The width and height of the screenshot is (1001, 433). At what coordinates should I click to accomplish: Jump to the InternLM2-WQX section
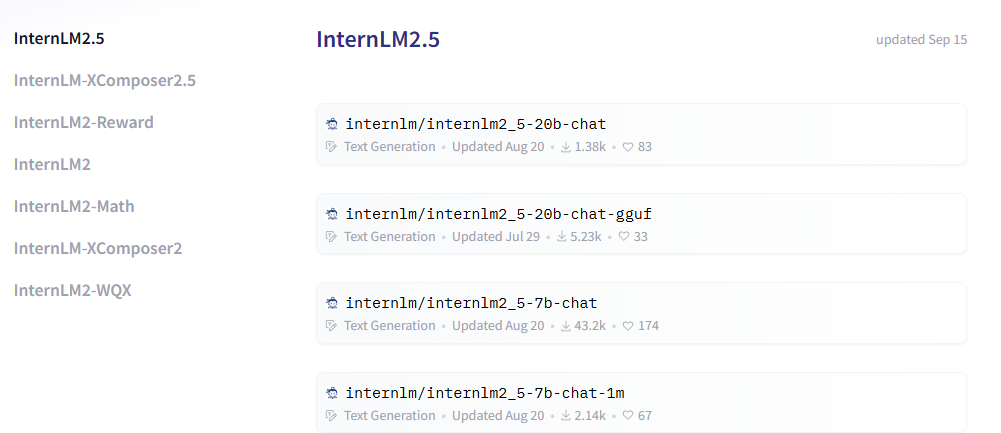(x=72, y=290)
